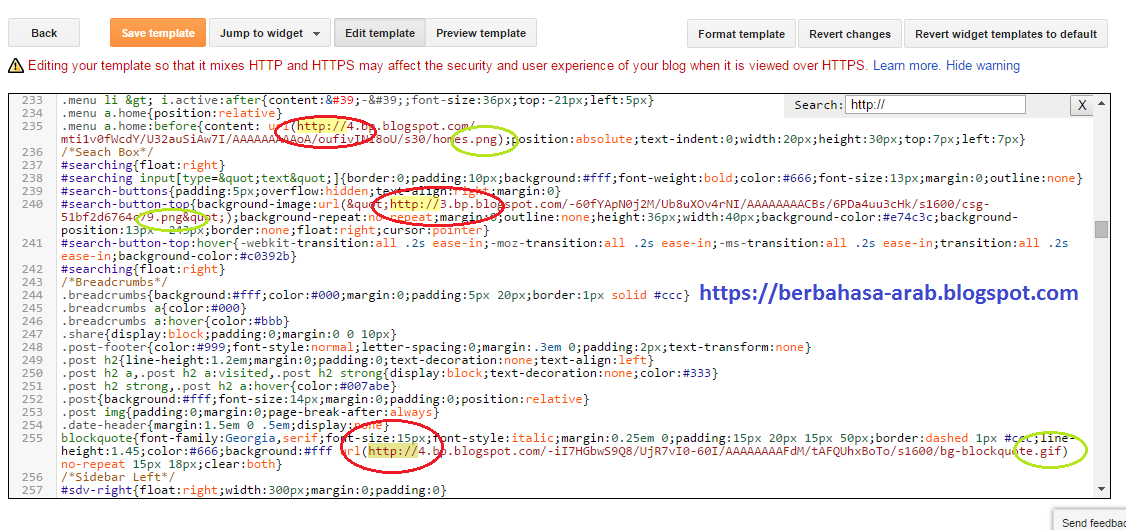The width and height of the screenshot is (1126, 530).
Task: Close the search box with the X button
Action: click(1081, 105)
